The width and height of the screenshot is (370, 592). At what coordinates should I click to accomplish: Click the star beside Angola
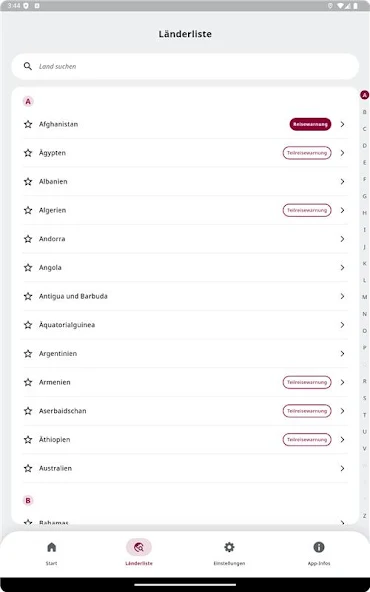pyautogui.click(x=28, y=268)
